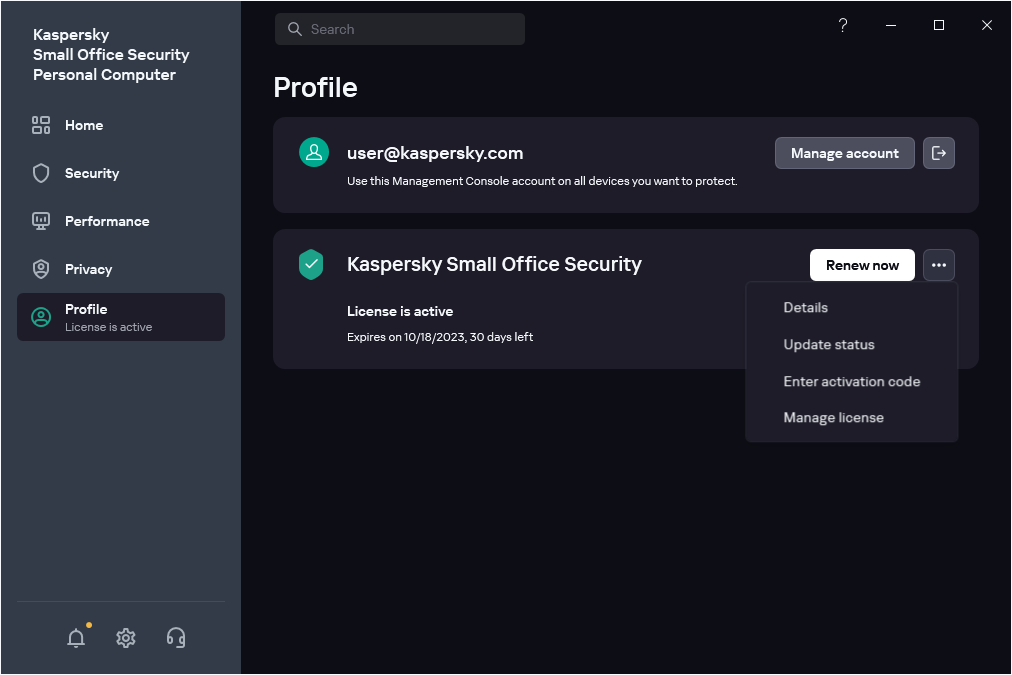Switch to the Performance section
This screenshot has height=675, width=1012.
[106, 221]
